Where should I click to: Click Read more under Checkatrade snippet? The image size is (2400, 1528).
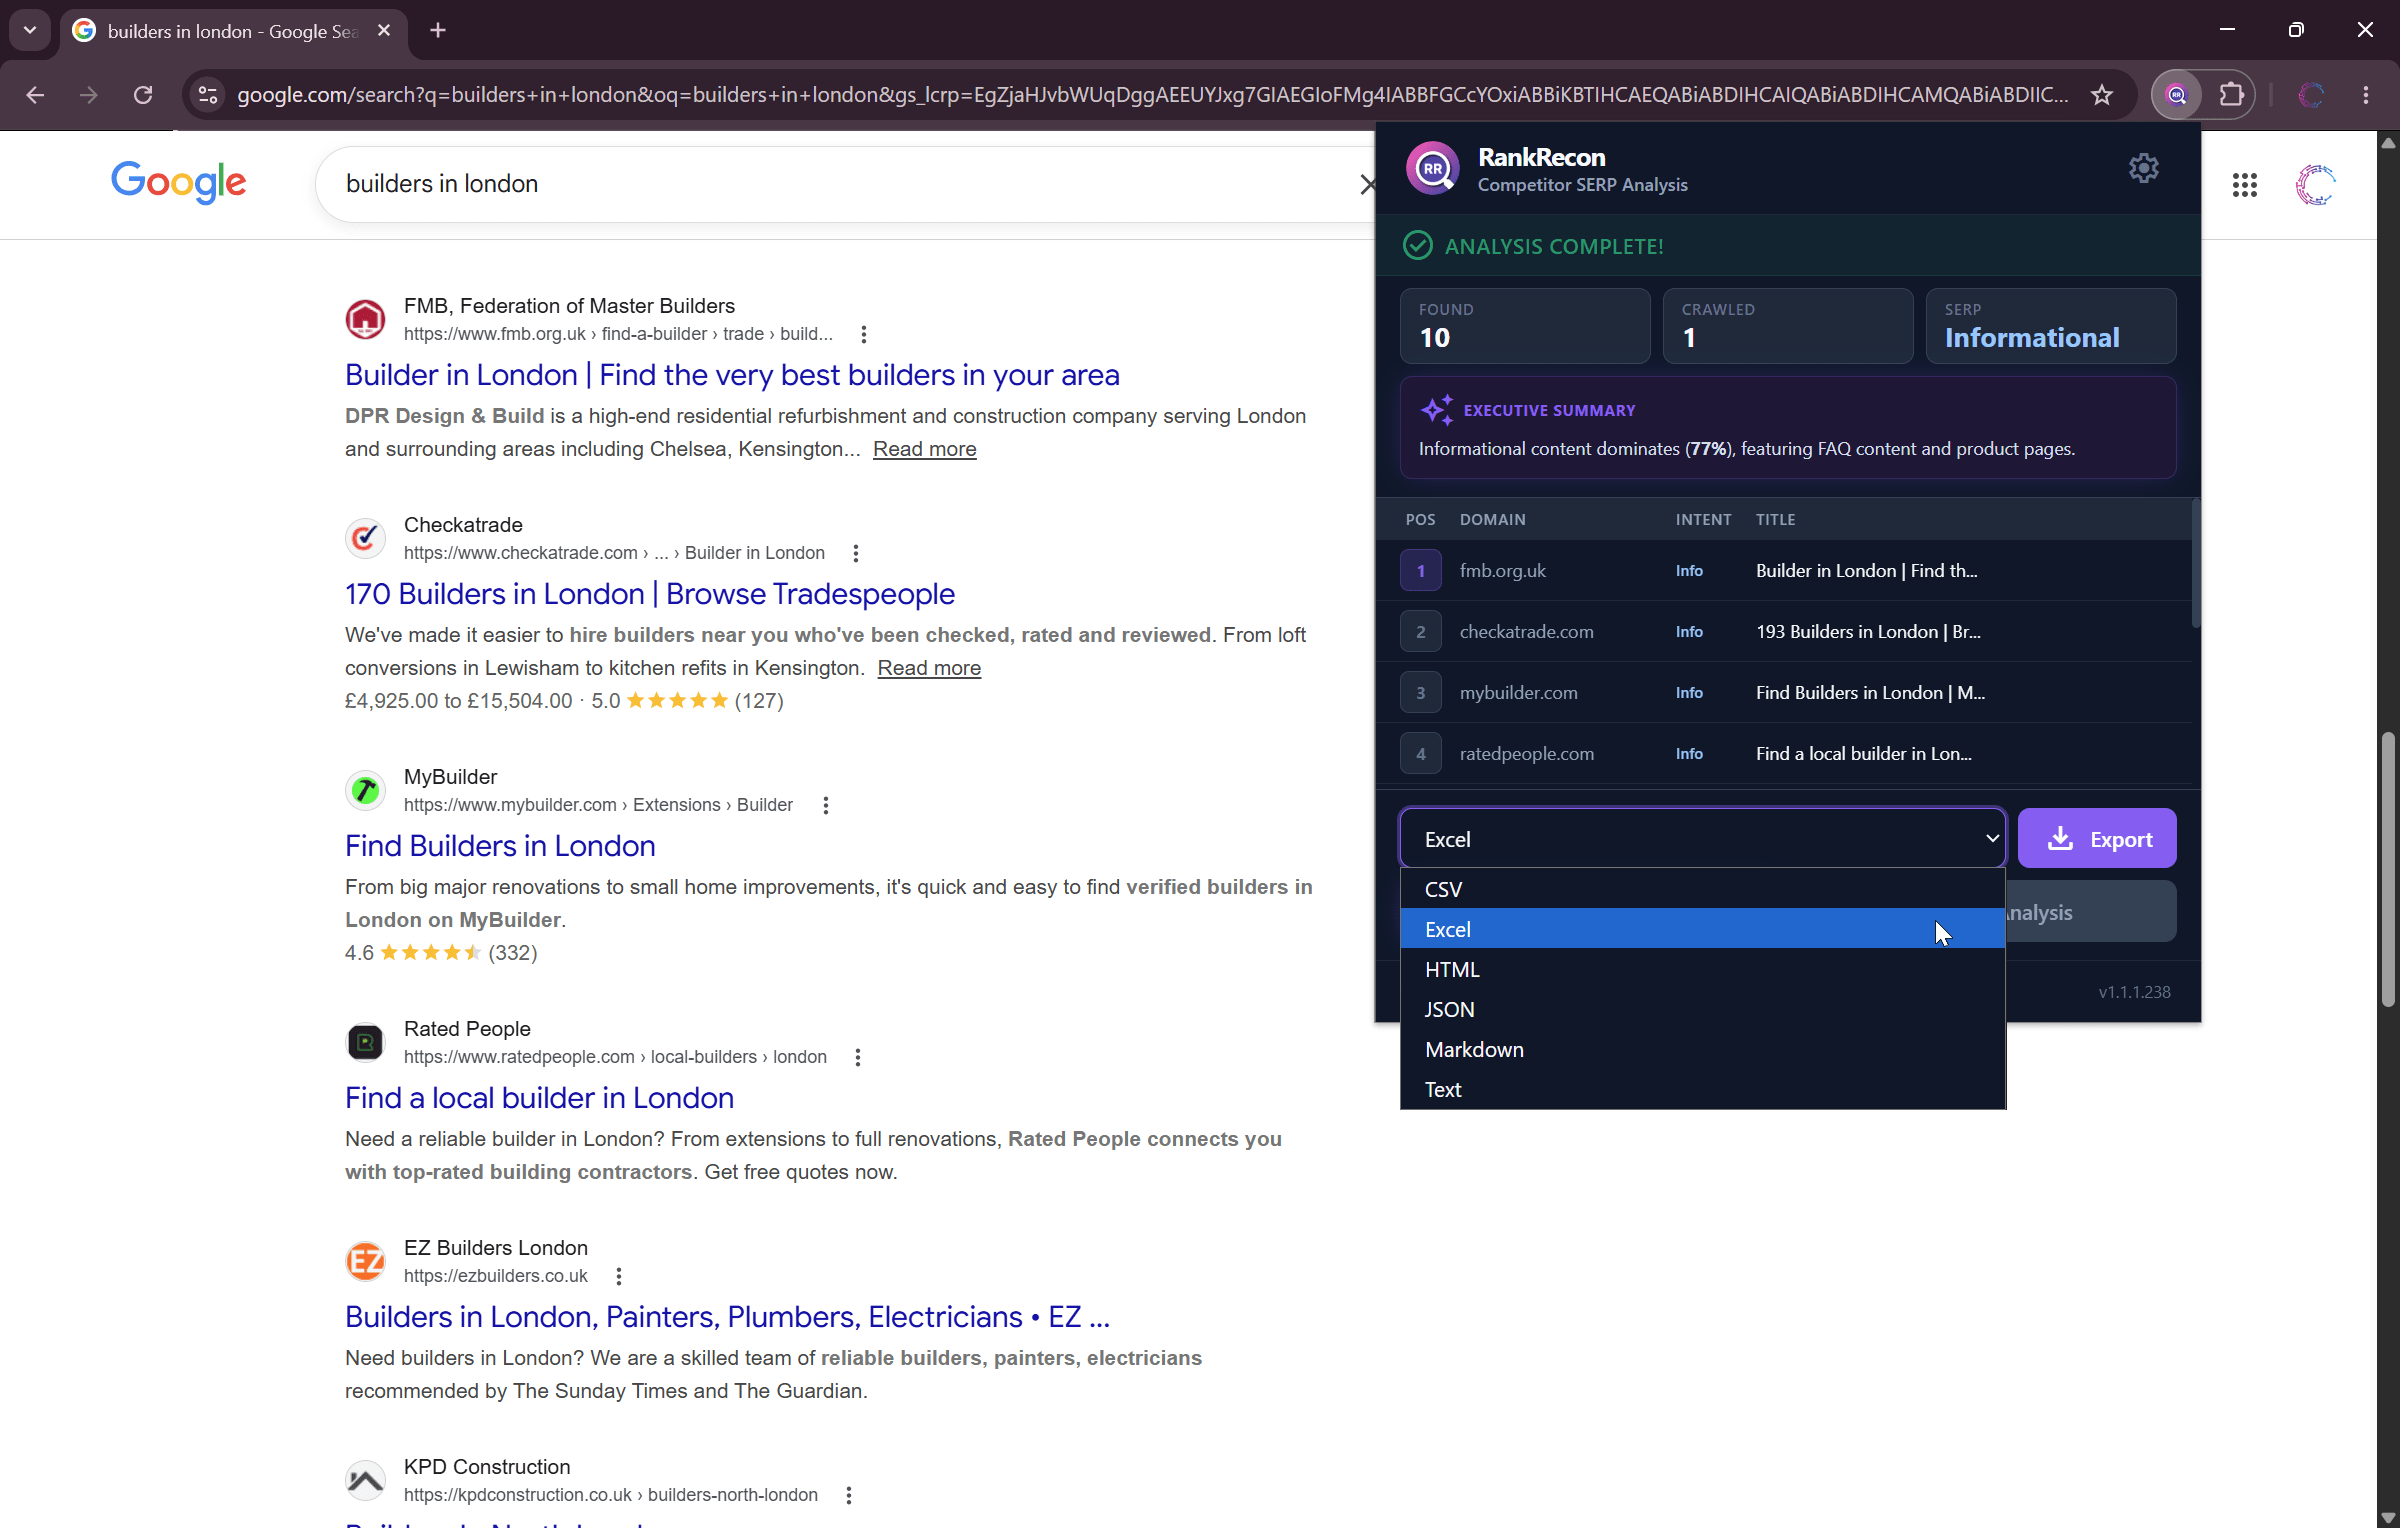tap(929, 668)
